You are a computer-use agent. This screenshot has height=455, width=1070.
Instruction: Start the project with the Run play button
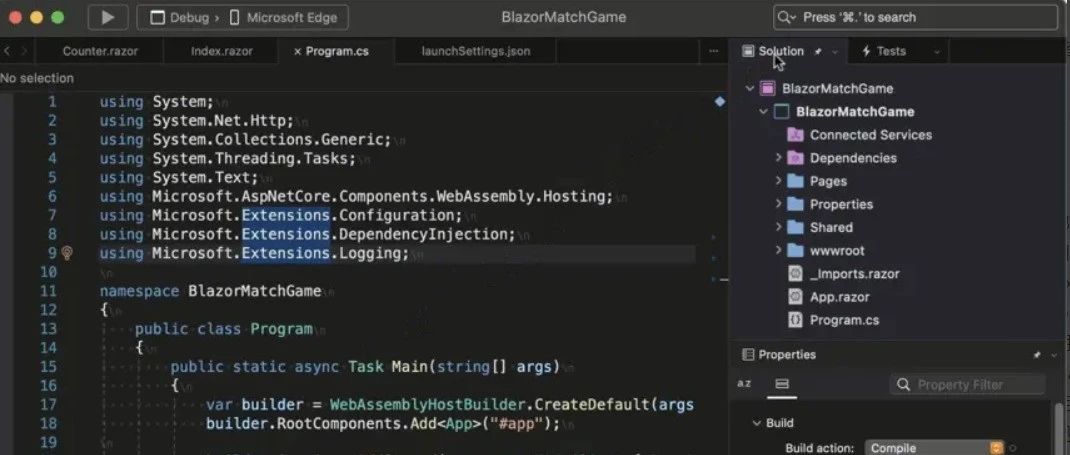tap(108, 18)
